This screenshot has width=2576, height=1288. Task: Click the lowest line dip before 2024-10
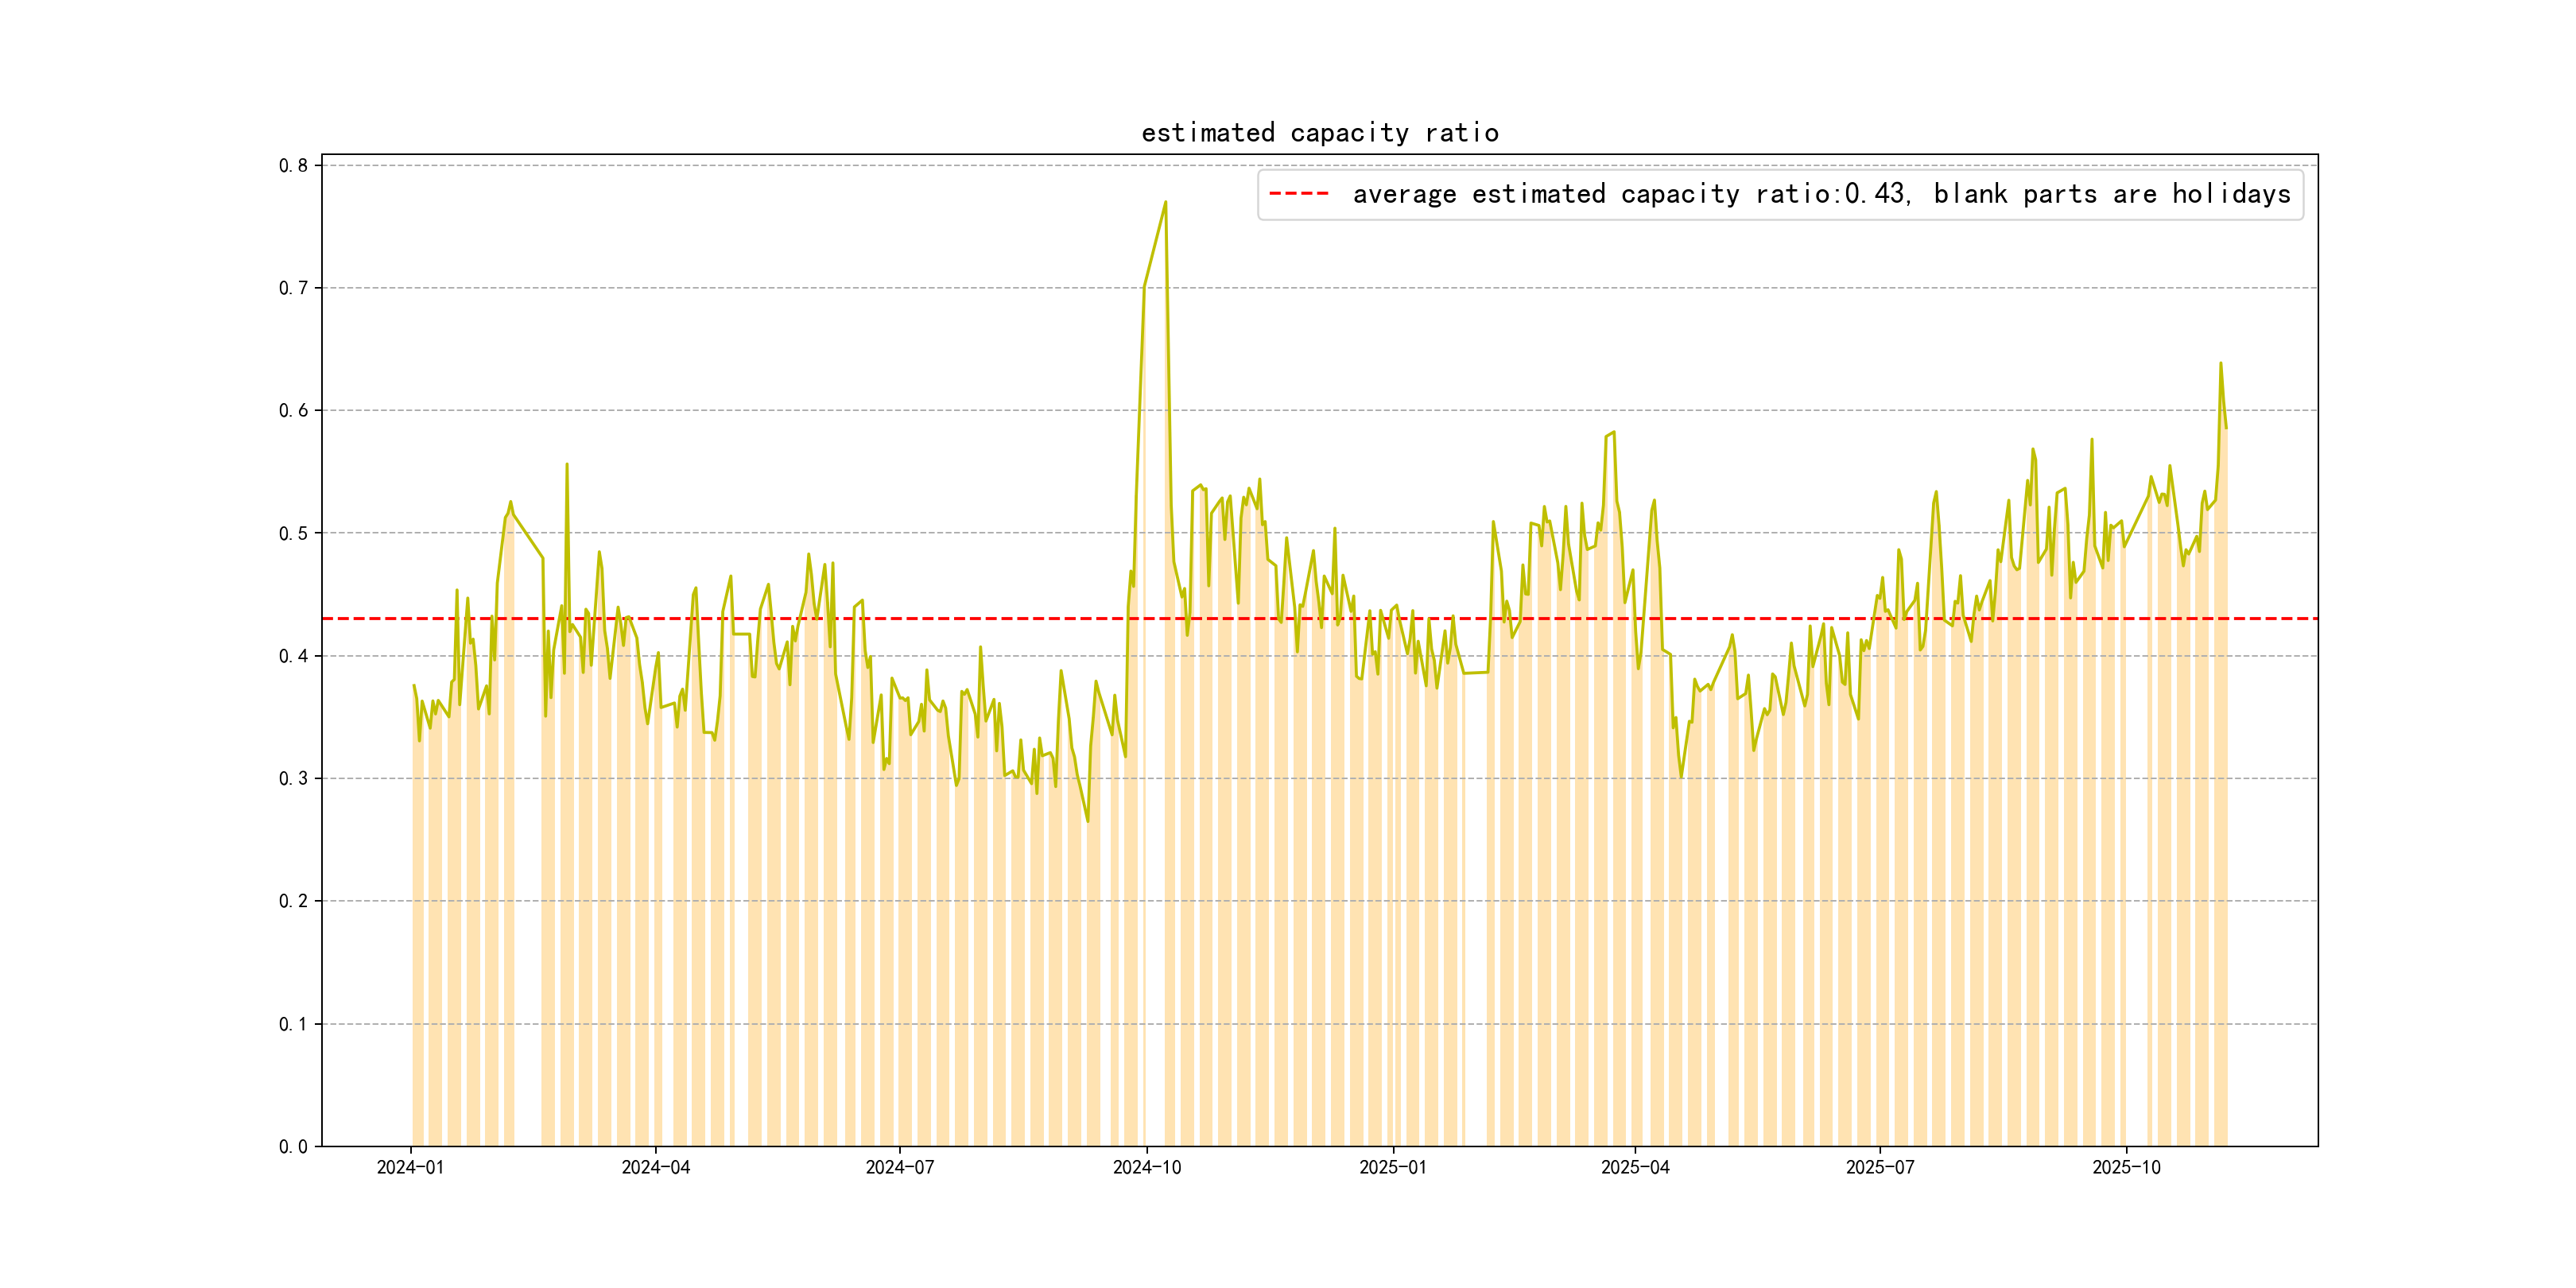point(1088,821)
